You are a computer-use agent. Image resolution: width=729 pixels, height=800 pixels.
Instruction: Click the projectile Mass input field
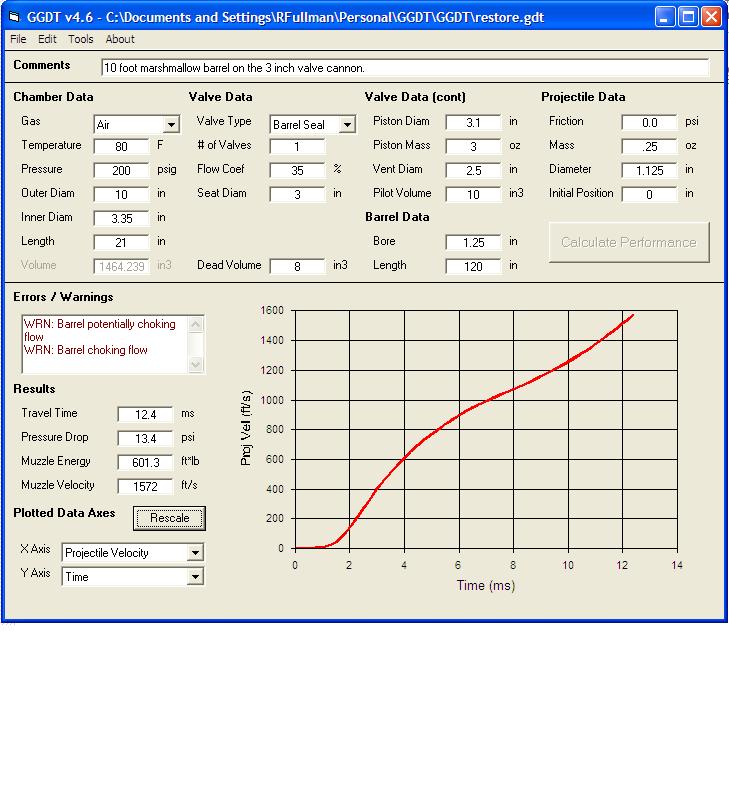[649, 146]
